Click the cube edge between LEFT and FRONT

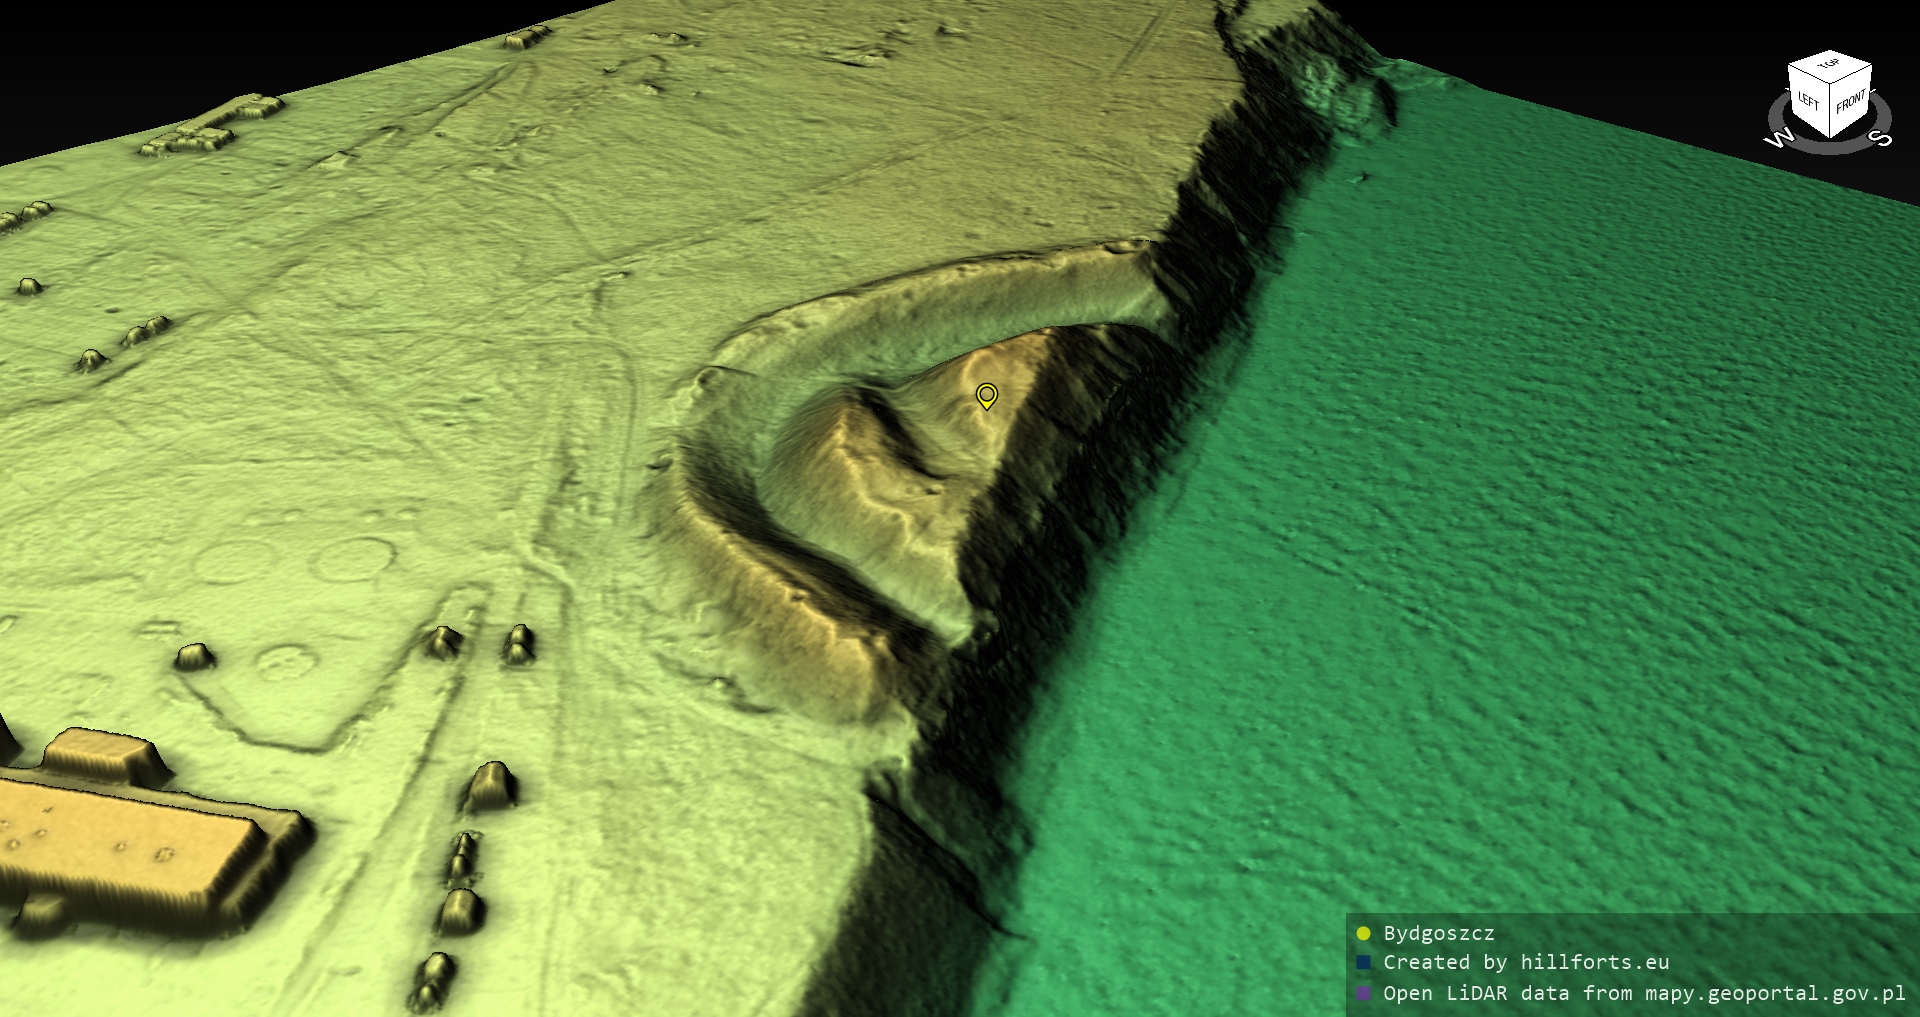[1831, 112]
